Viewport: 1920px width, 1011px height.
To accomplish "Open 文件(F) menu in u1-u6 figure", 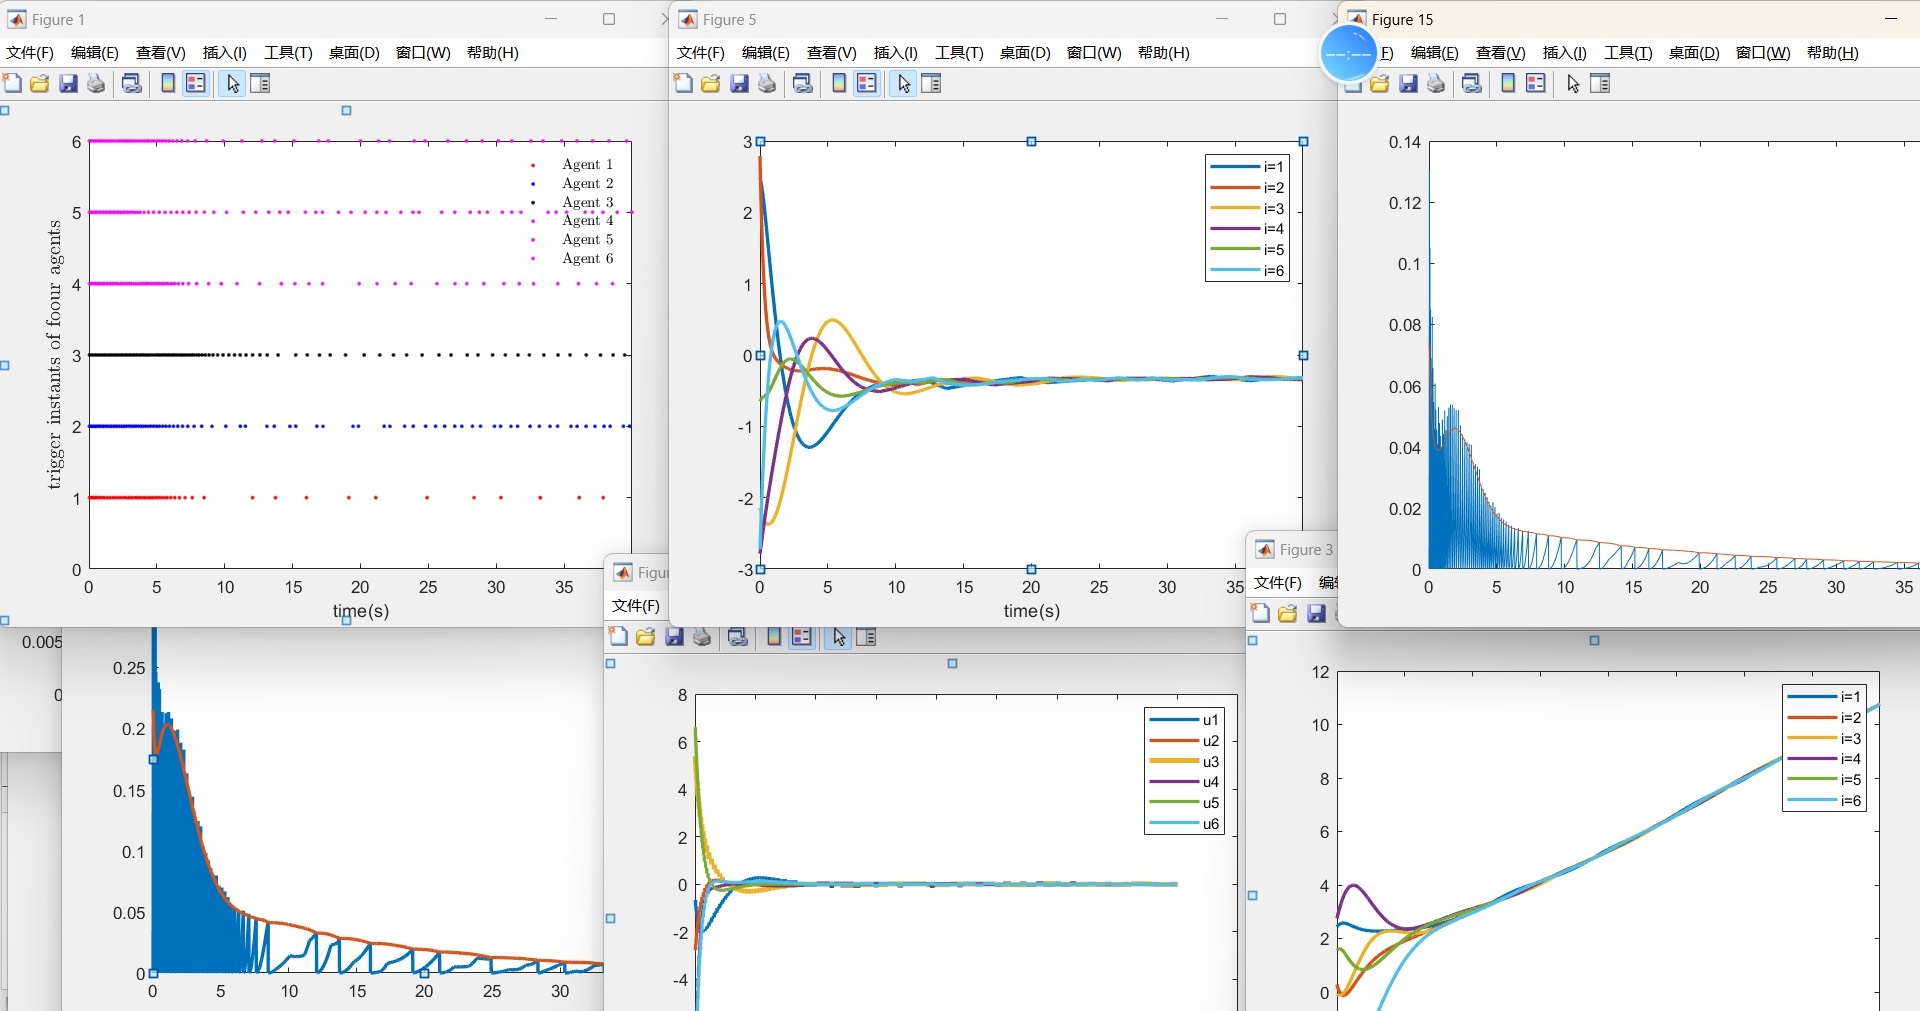I will (x=636, y=605).
